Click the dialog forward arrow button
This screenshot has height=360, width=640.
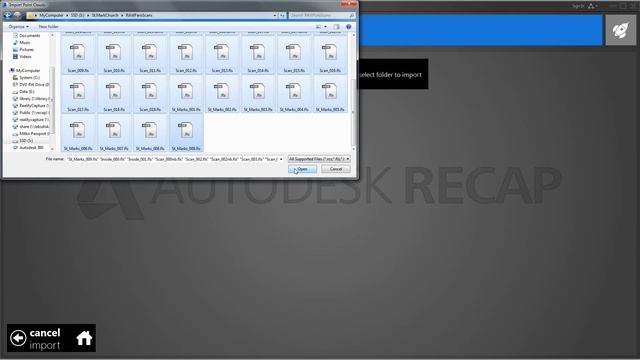(17, 15)
